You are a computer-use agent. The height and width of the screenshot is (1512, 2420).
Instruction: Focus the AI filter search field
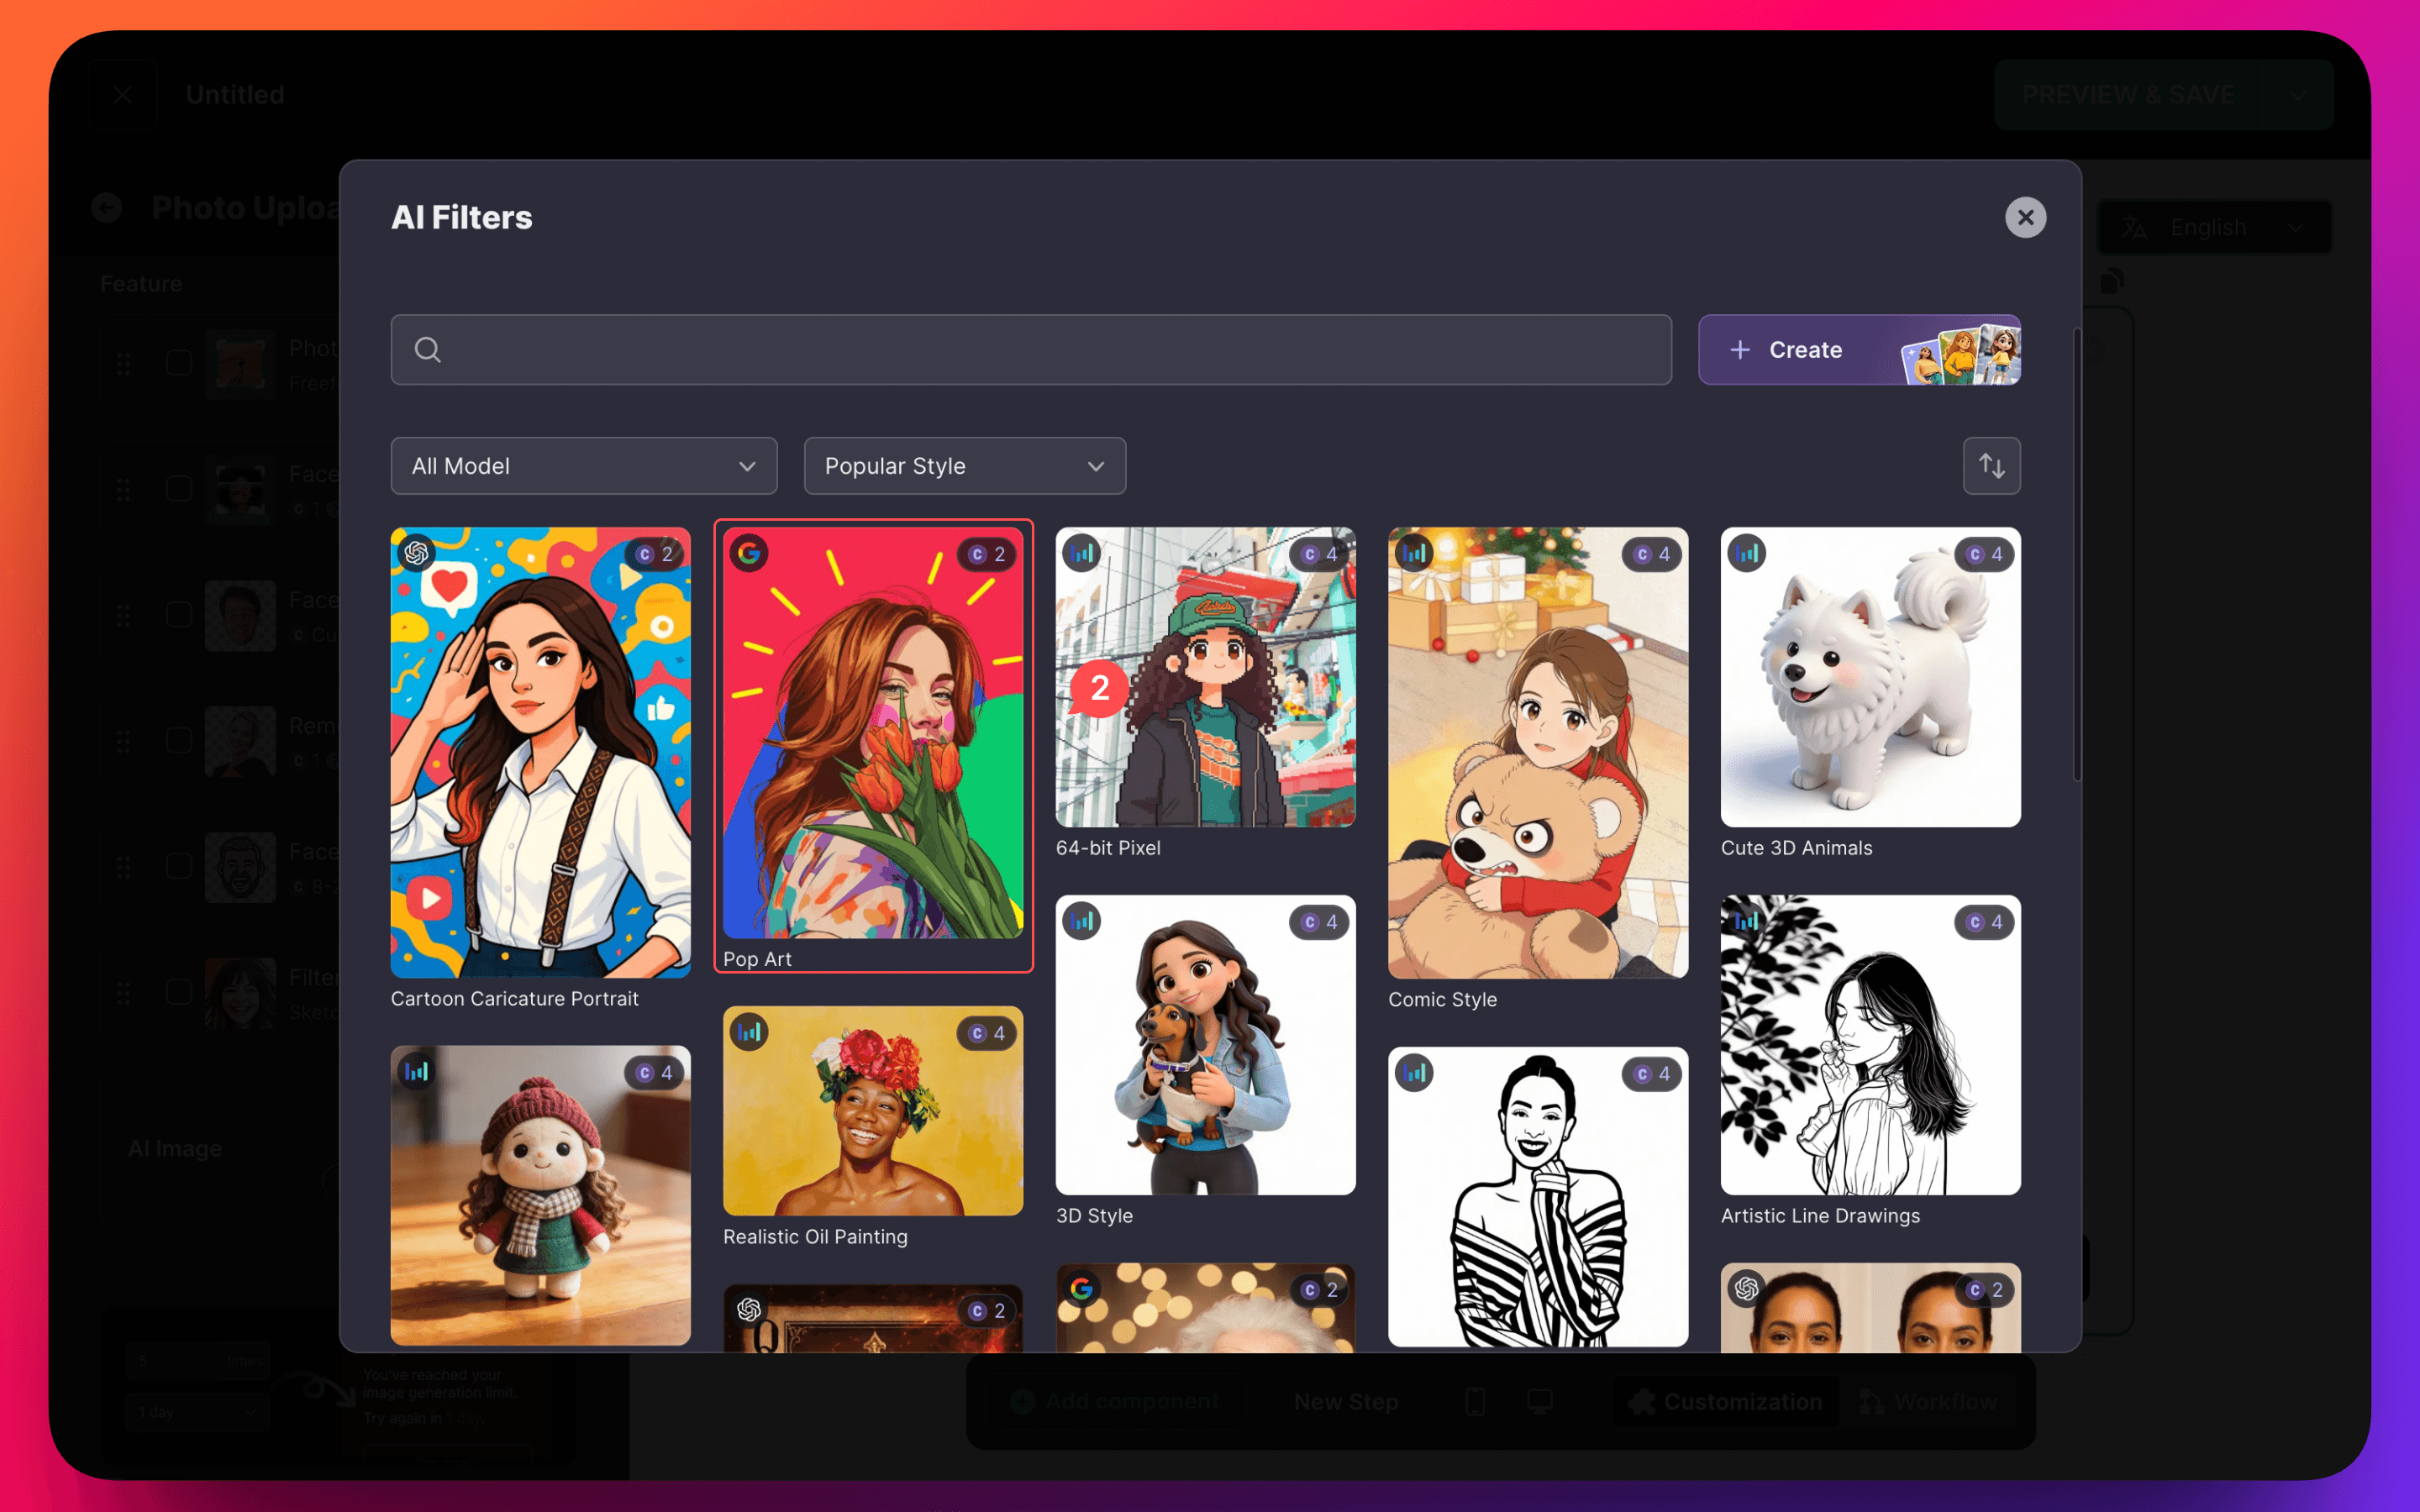(1050, 350)
